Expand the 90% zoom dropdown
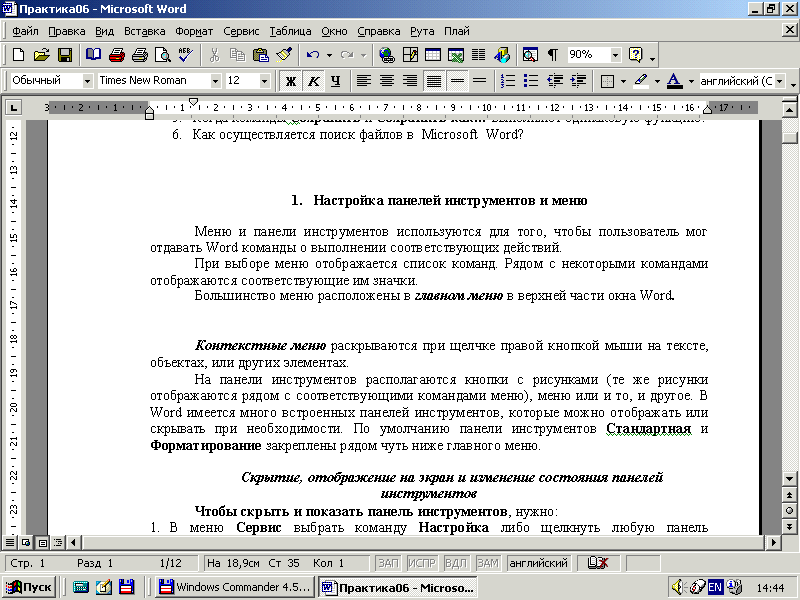The image size is (800, 600). [616, 55]
